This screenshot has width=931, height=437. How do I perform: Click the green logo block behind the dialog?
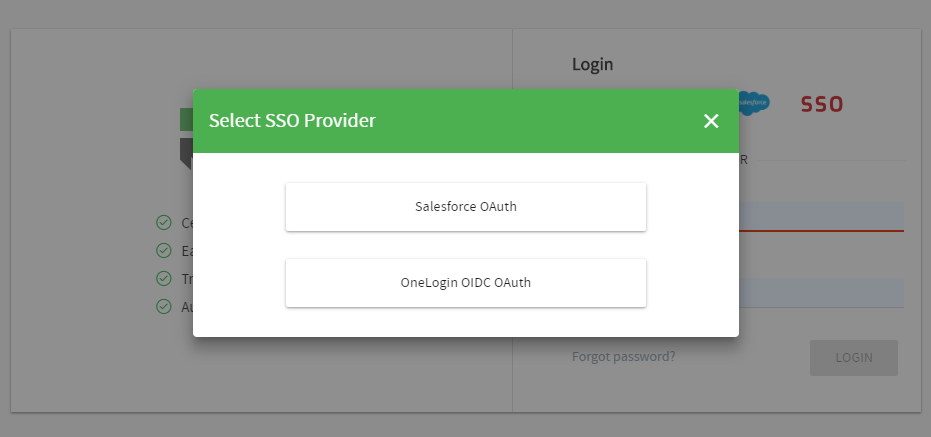pos(186,120)
